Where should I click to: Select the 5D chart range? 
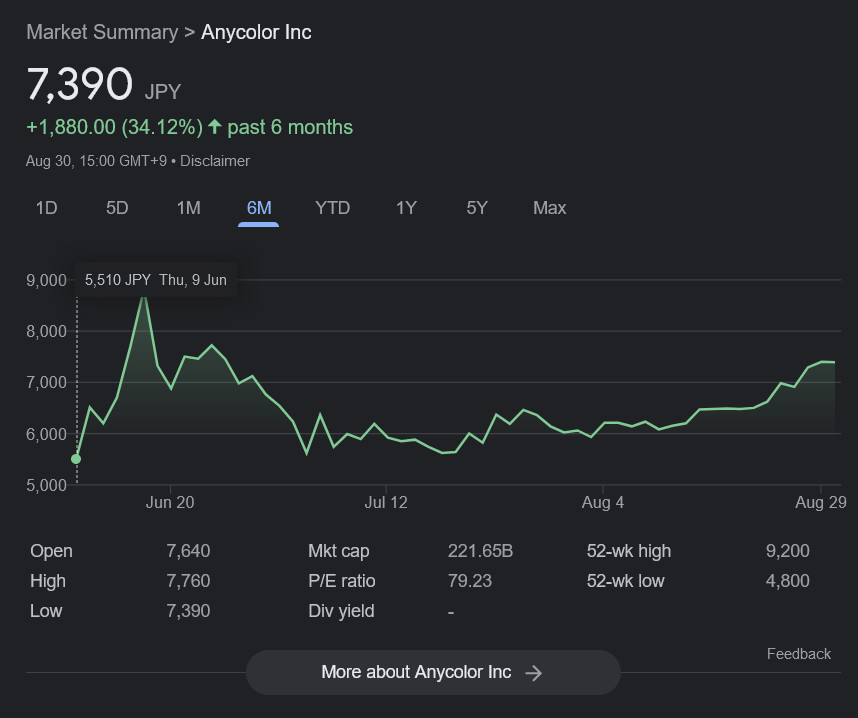click(117, 208)
